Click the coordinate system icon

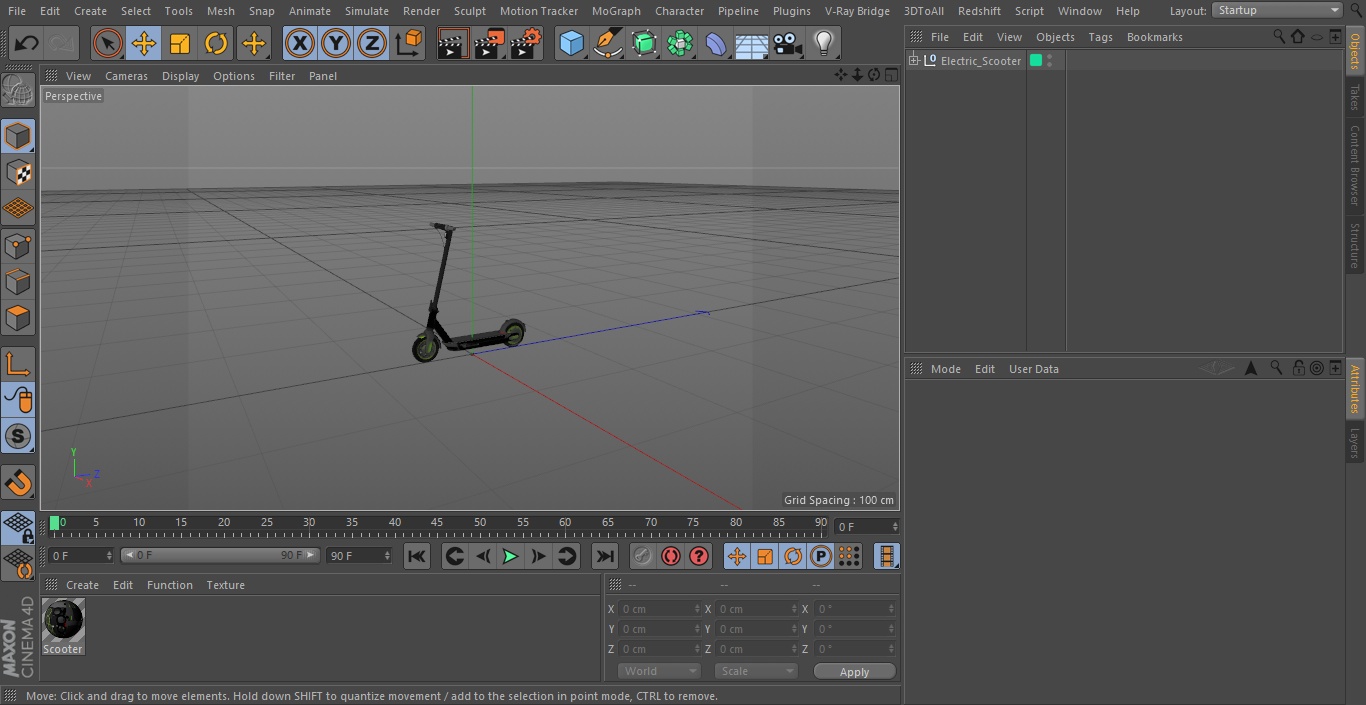tap(409, 43)
